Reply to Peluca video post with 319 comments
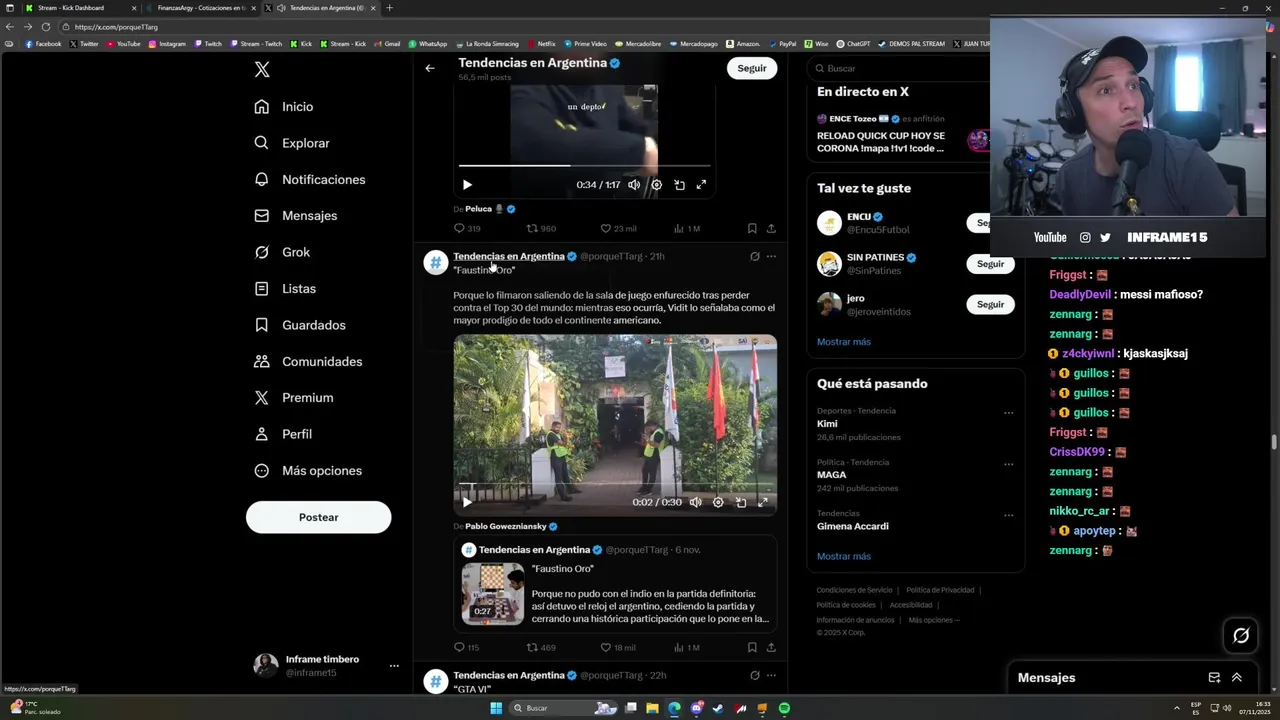The image size is (1280, 720). [467, 228]
